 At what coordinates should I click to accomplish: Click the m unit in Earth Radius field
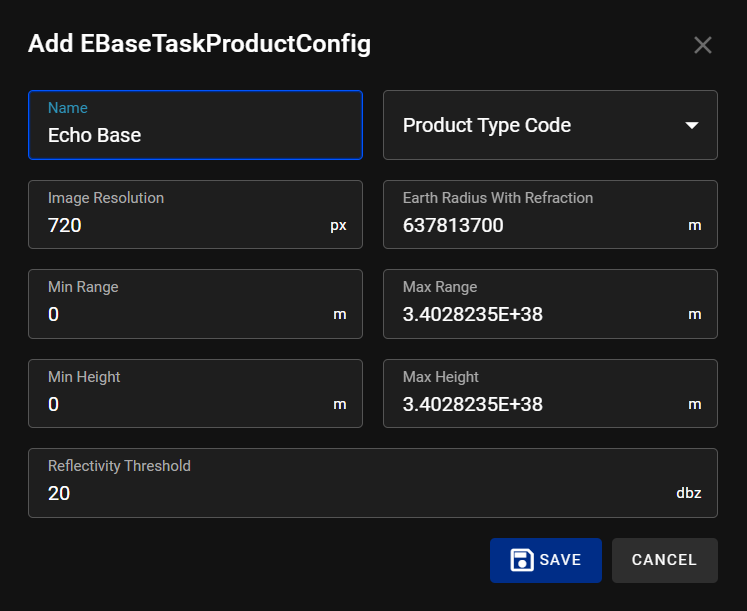point(695,225)
